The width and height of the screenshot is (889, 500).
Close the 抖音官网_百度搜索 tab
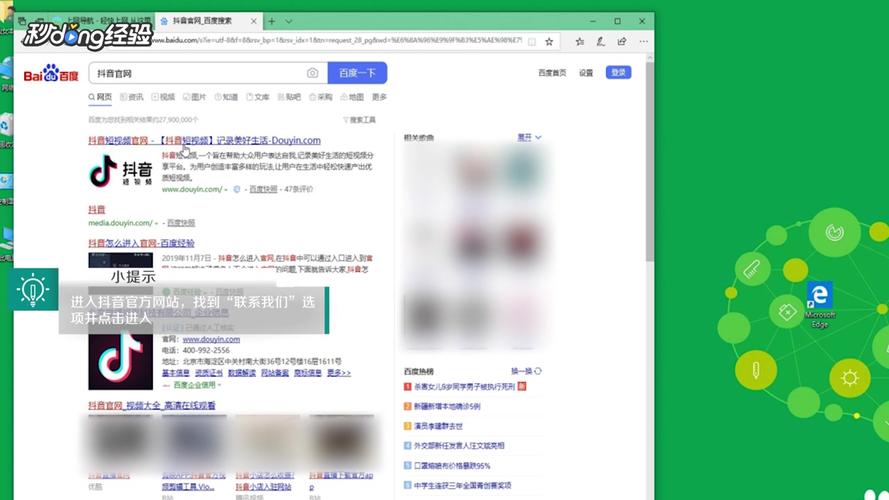[x=253, y=21]
